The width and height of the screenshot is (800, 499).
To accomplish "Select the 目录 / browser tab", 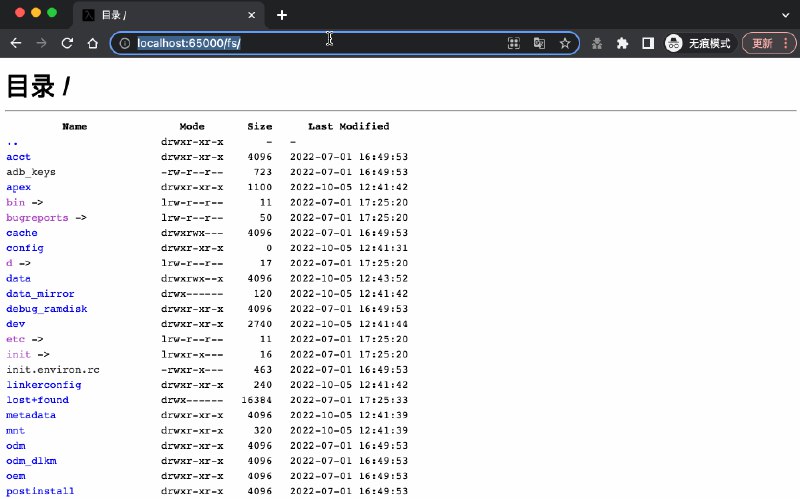I will 168,15.
